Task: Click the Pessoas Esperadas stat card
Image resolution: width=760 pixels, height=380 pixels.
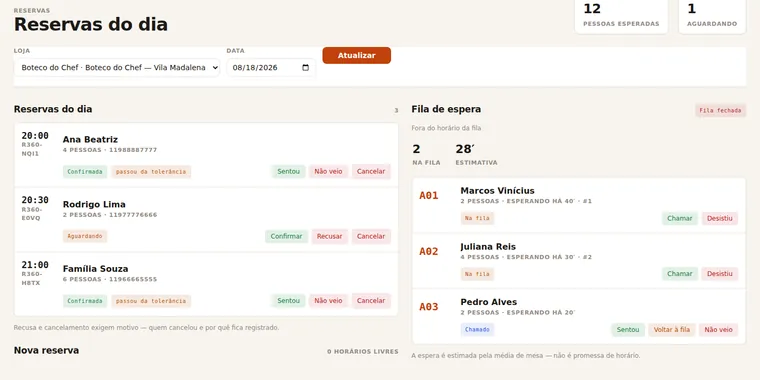Action: point(621,16)
